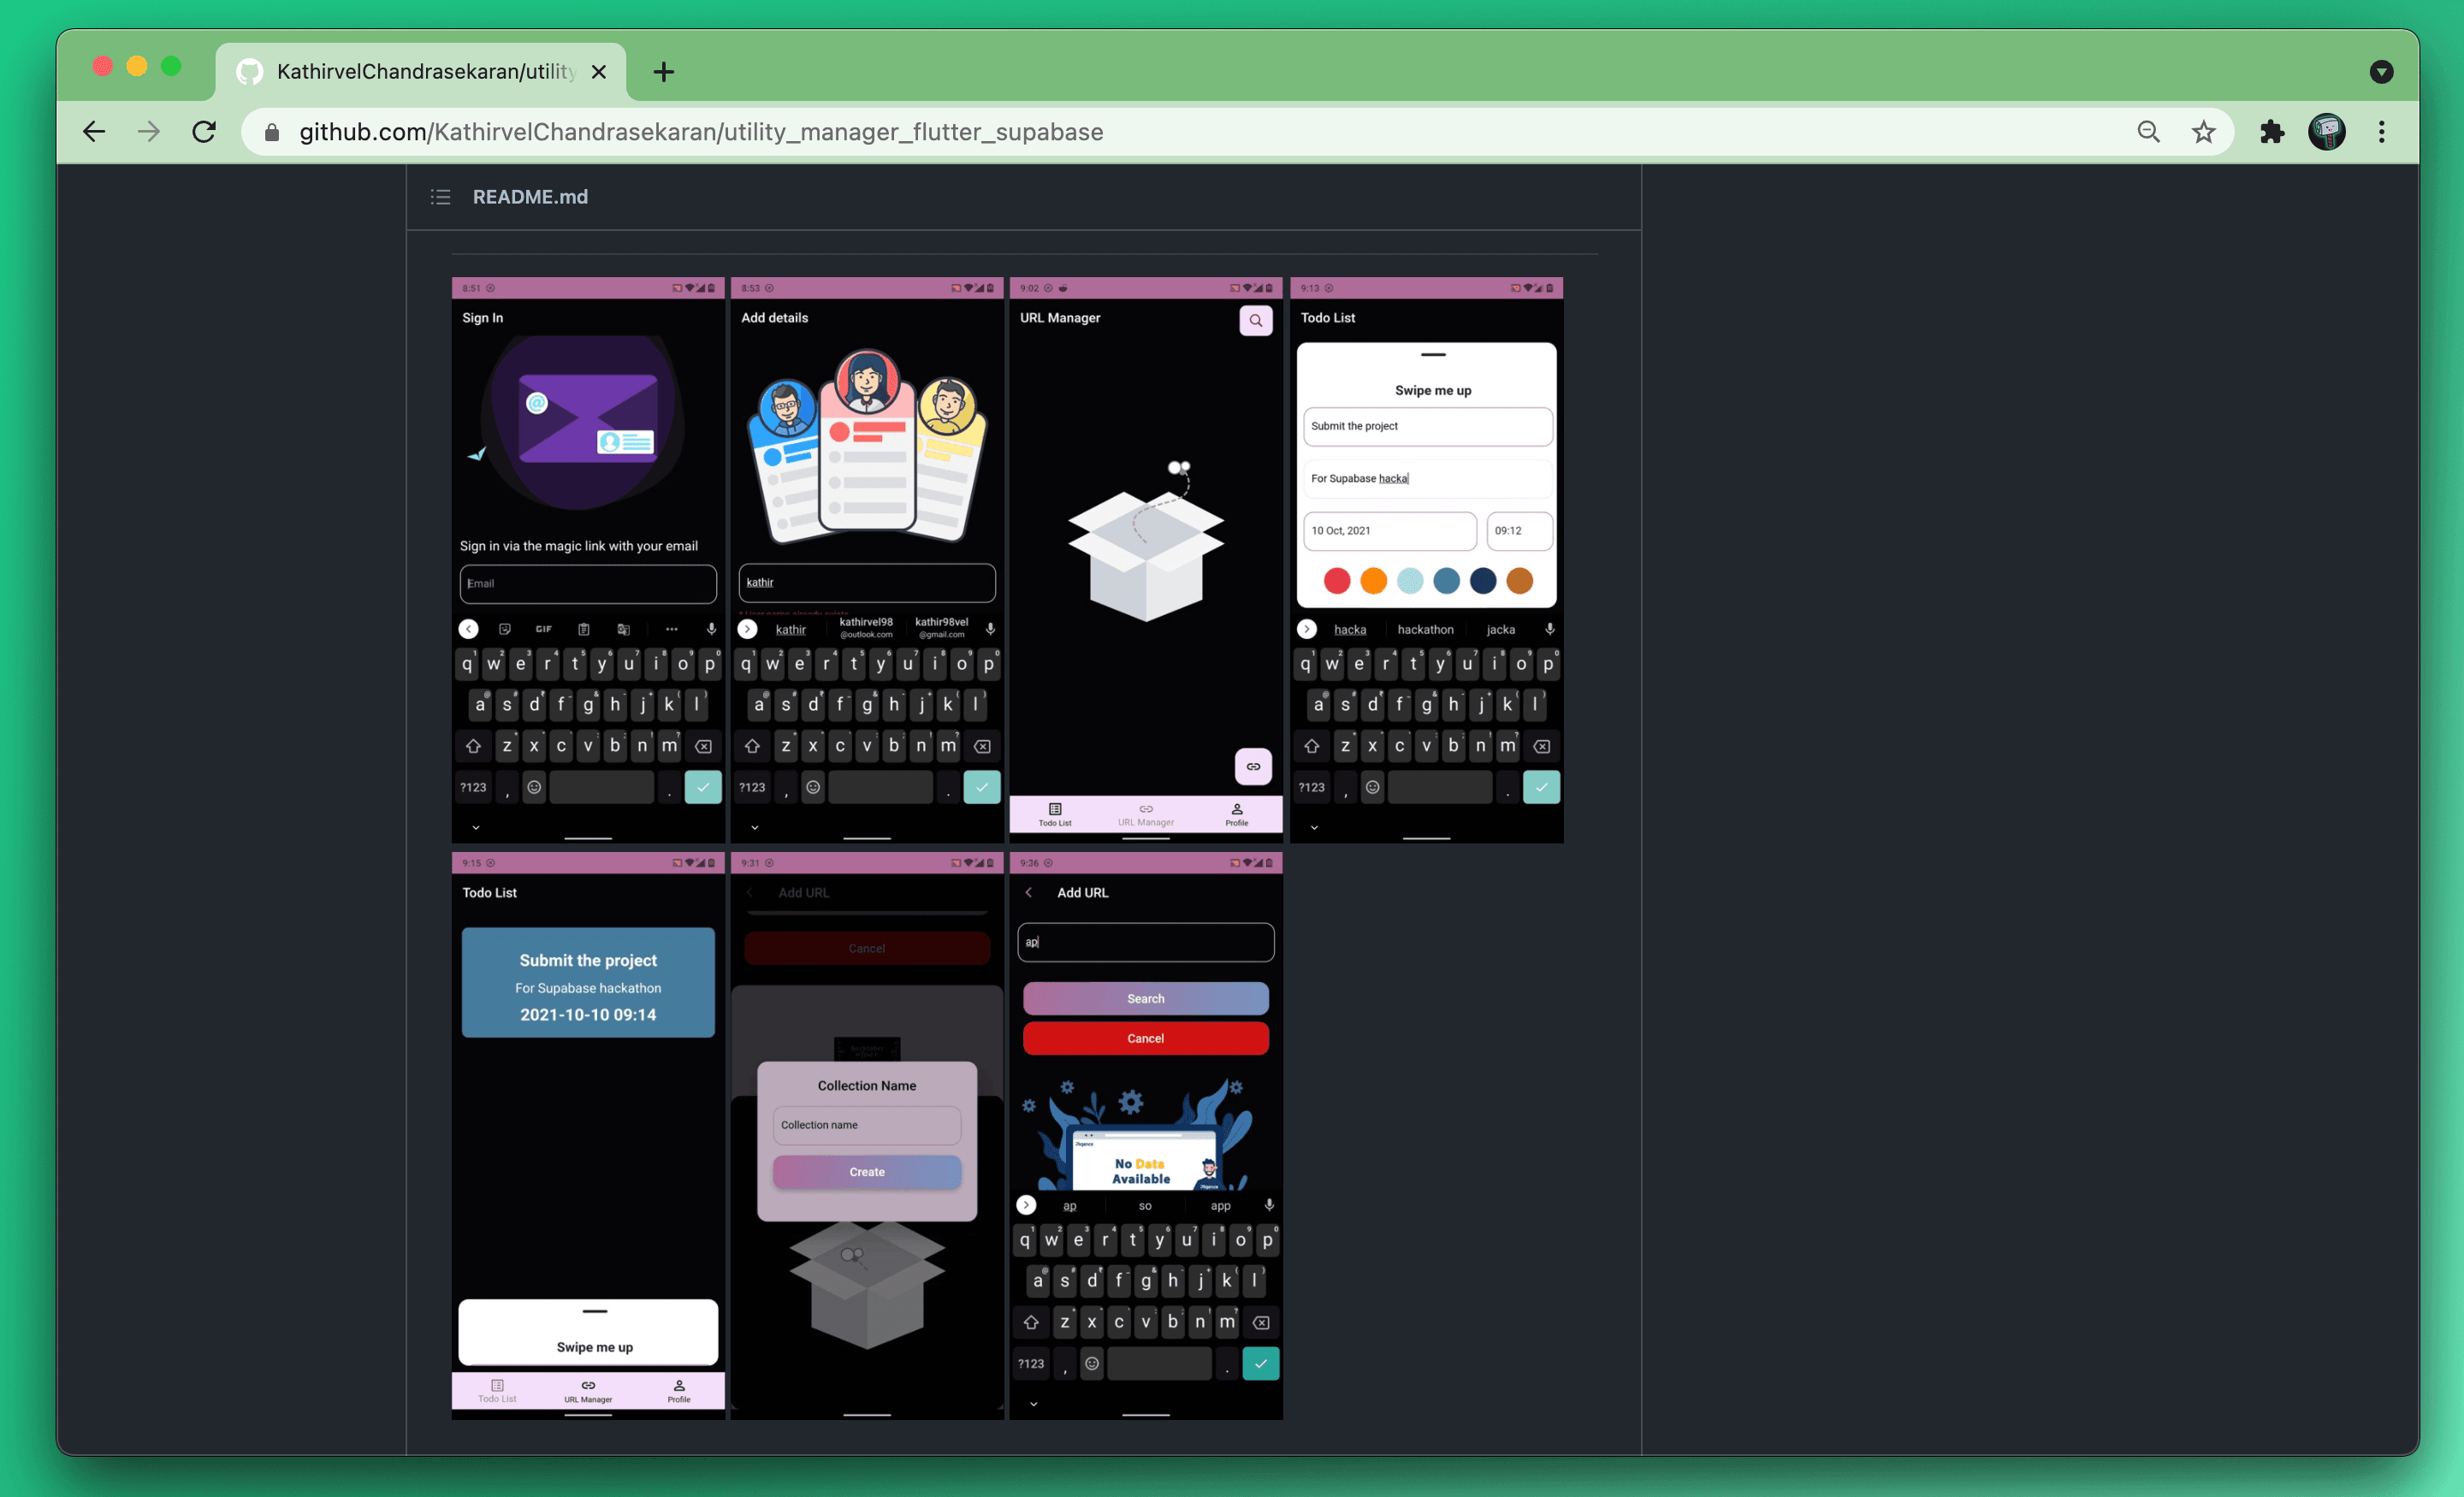Open a new browser tab

(x=663, y=72)
